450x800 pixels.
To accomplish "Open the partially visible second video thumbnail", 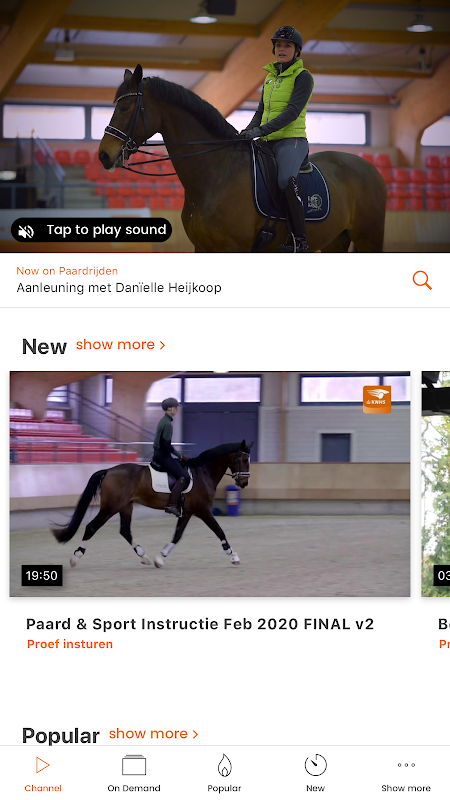I will pyautogui.click(x=436, y=484).
